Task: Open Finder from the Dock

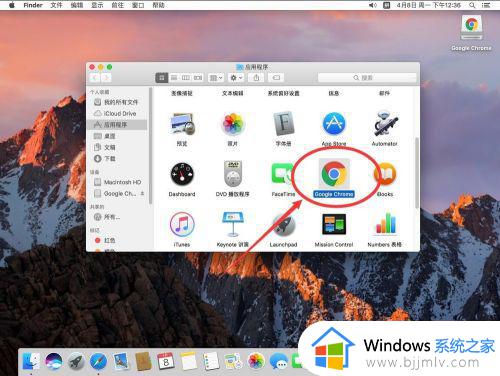Action: 31,362
